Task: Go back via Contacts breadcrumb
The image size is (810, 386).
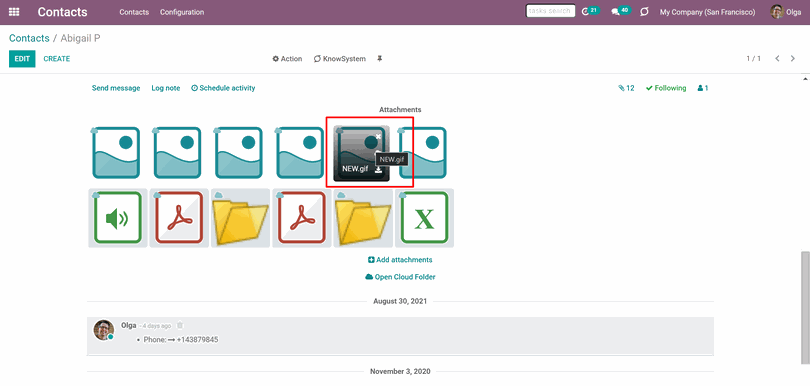Action: [29, 38]
